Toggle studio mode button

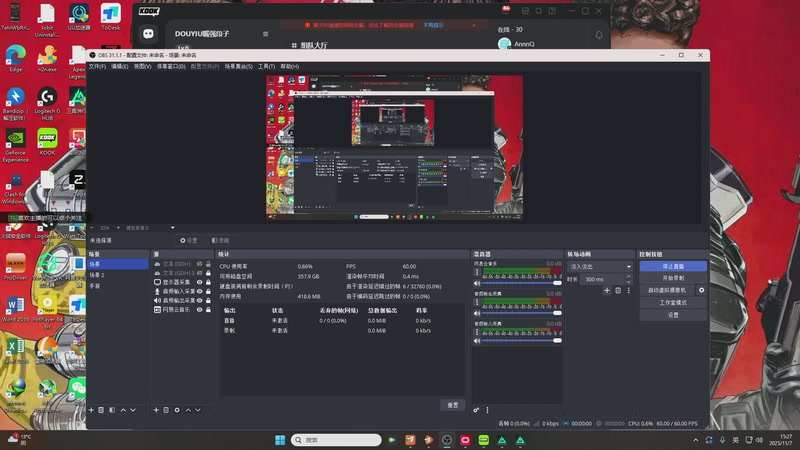(x=673, y=303)
